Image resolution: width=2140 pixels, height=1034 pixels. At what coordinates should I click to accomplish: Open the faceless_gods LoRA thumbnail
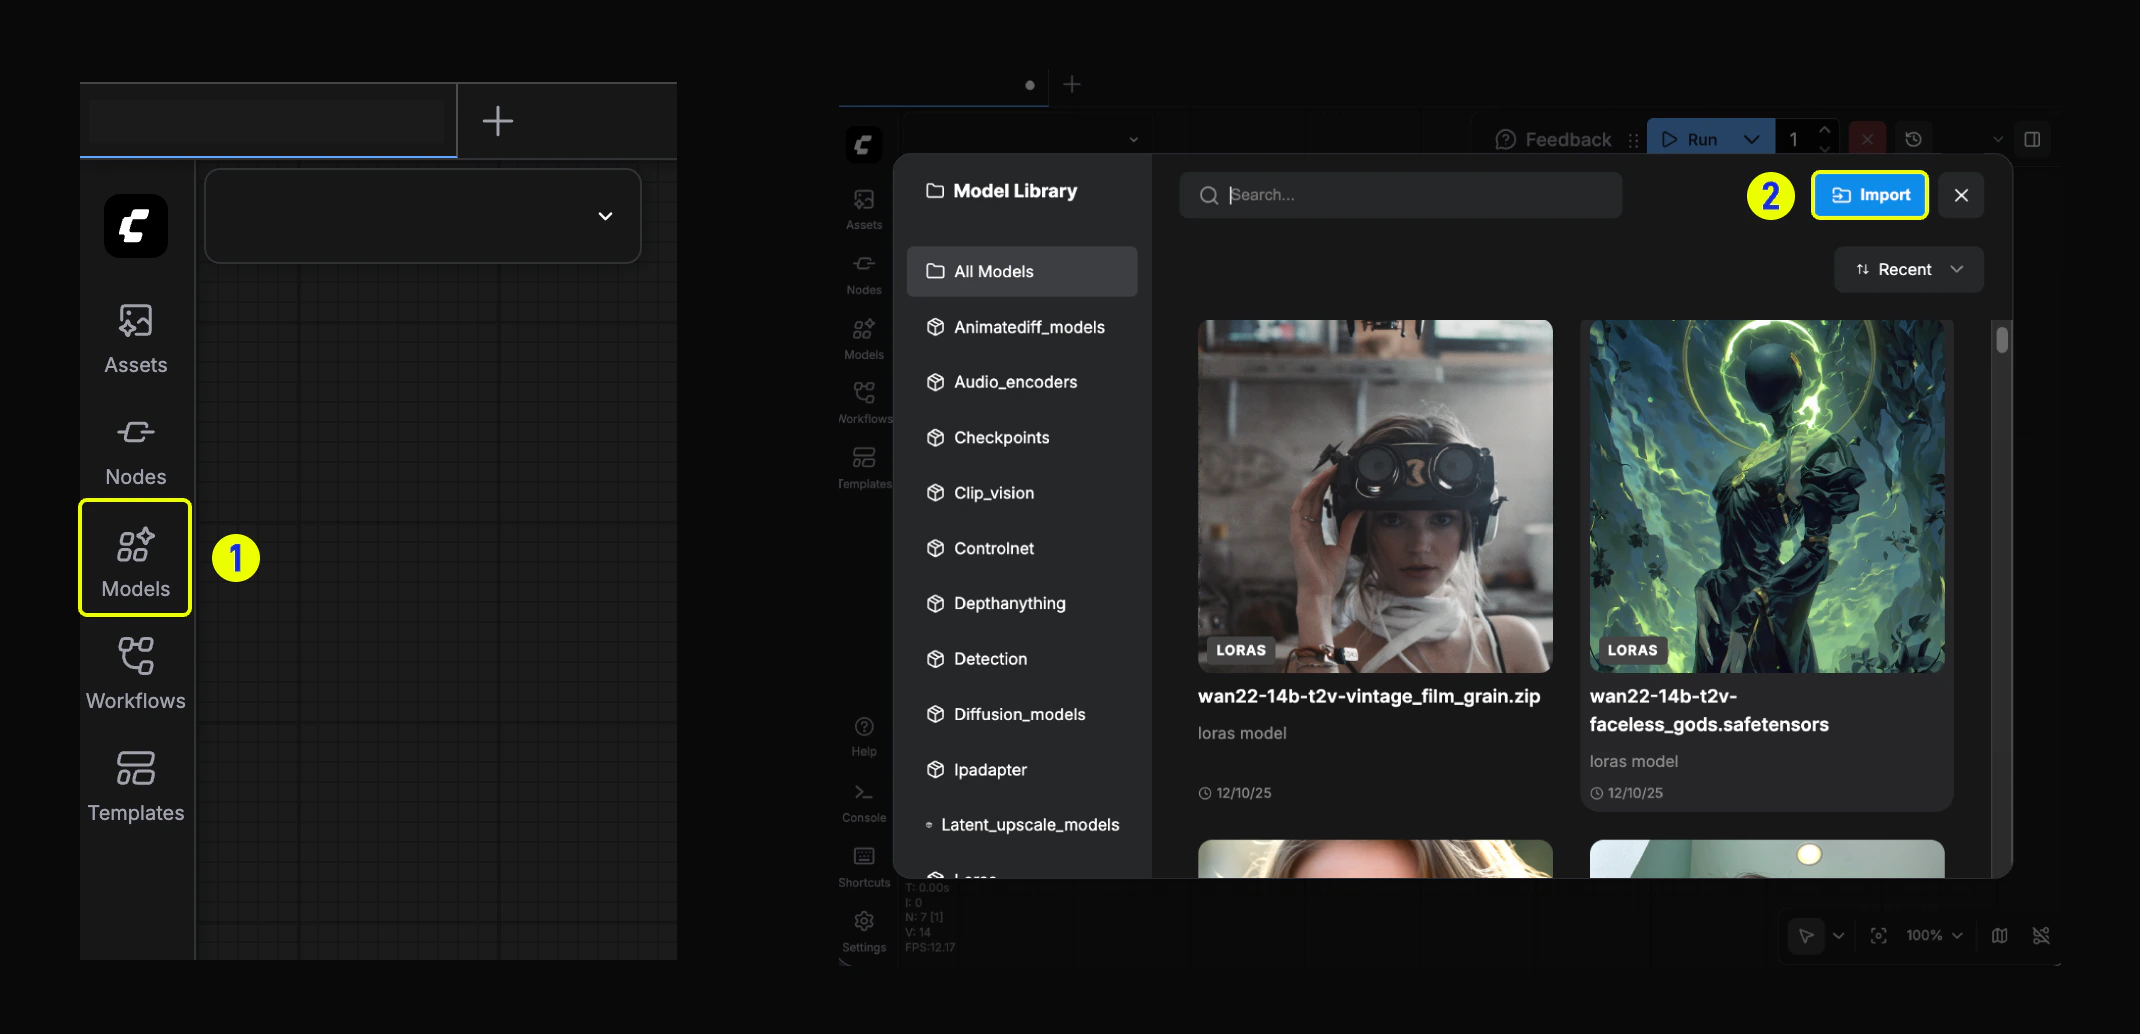tap(1766, 496)
